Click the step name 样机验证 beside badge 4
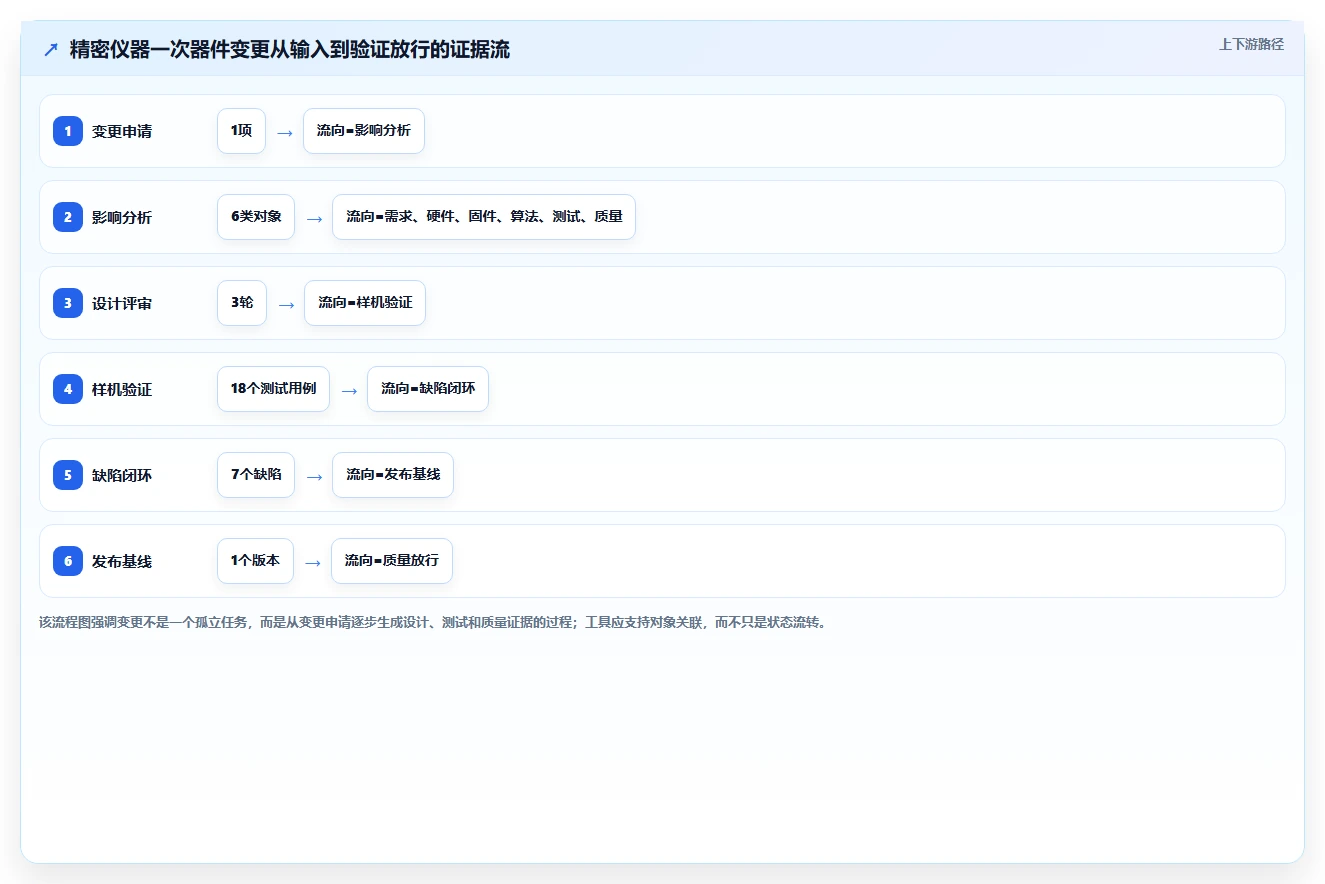 coord(122,389)
